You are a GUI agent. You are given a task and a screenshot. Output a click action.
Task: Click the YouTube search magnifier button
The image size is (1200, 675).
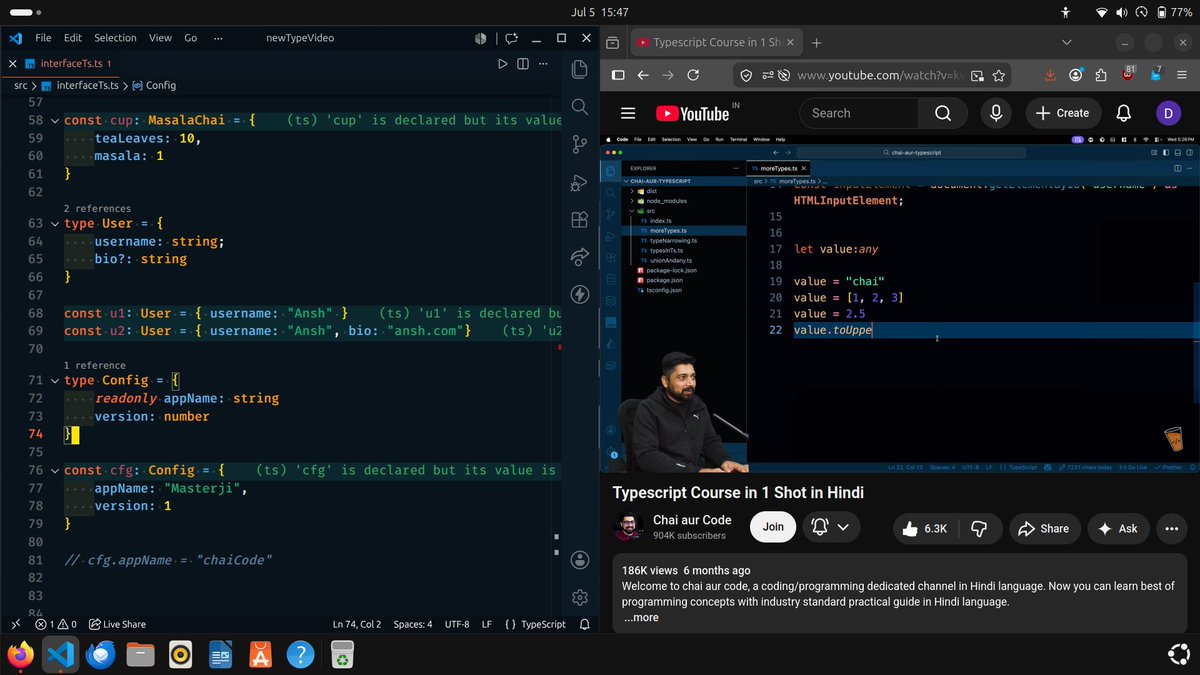click(x=942, y=113)
